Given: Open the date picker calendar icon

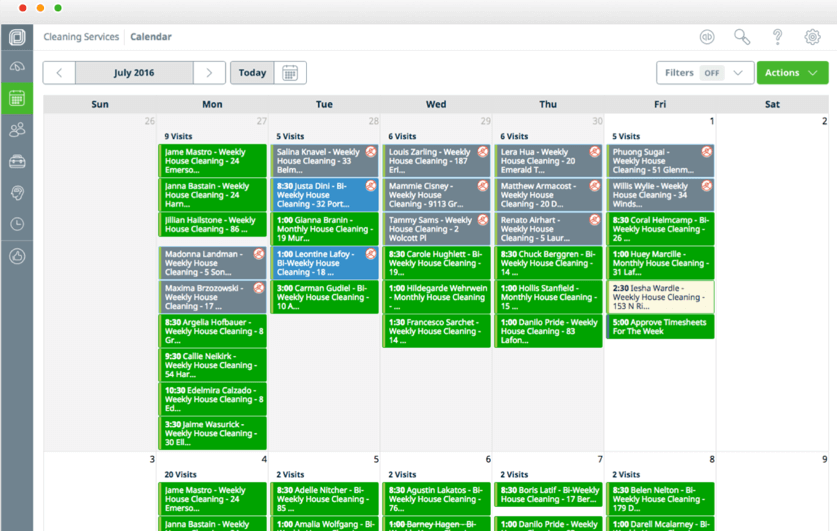Looking at the screenshot, I should point(290,73).
